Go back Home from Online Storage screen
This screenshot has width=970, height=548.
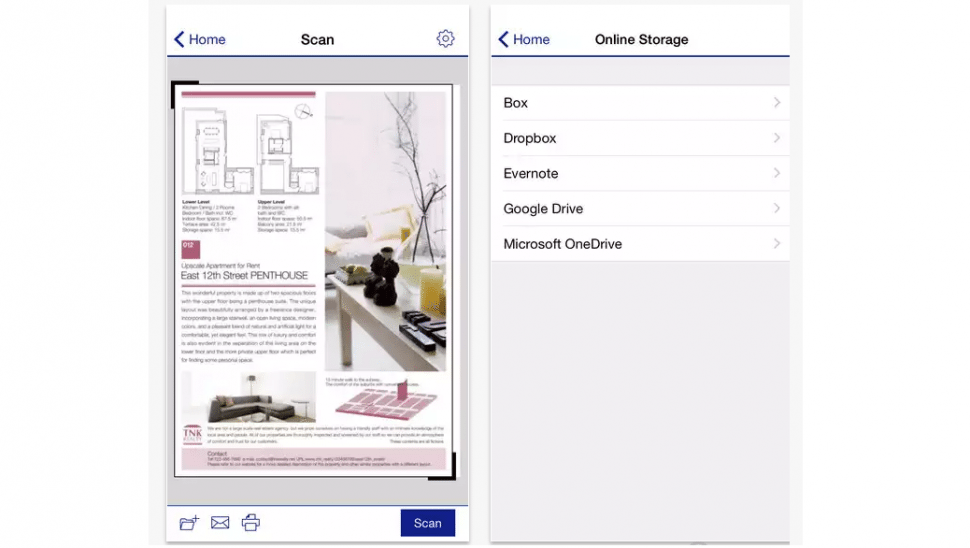(x=524, y=40)
